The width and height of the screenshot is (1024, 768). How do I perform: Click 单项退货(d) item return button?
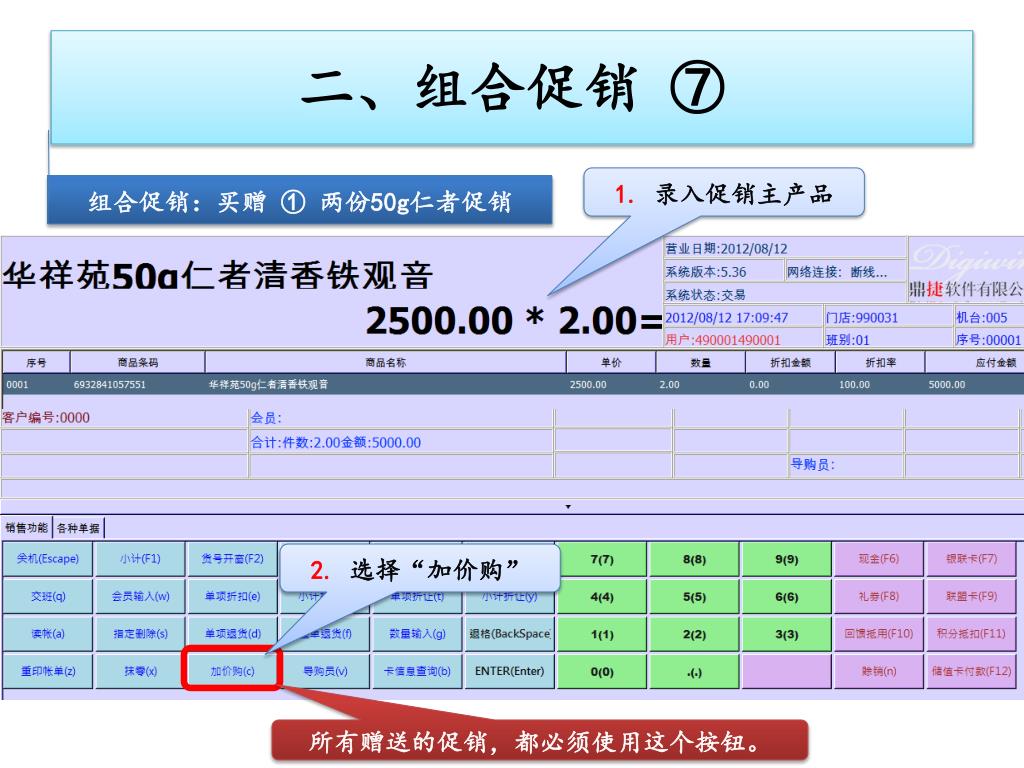click(232, 633)
